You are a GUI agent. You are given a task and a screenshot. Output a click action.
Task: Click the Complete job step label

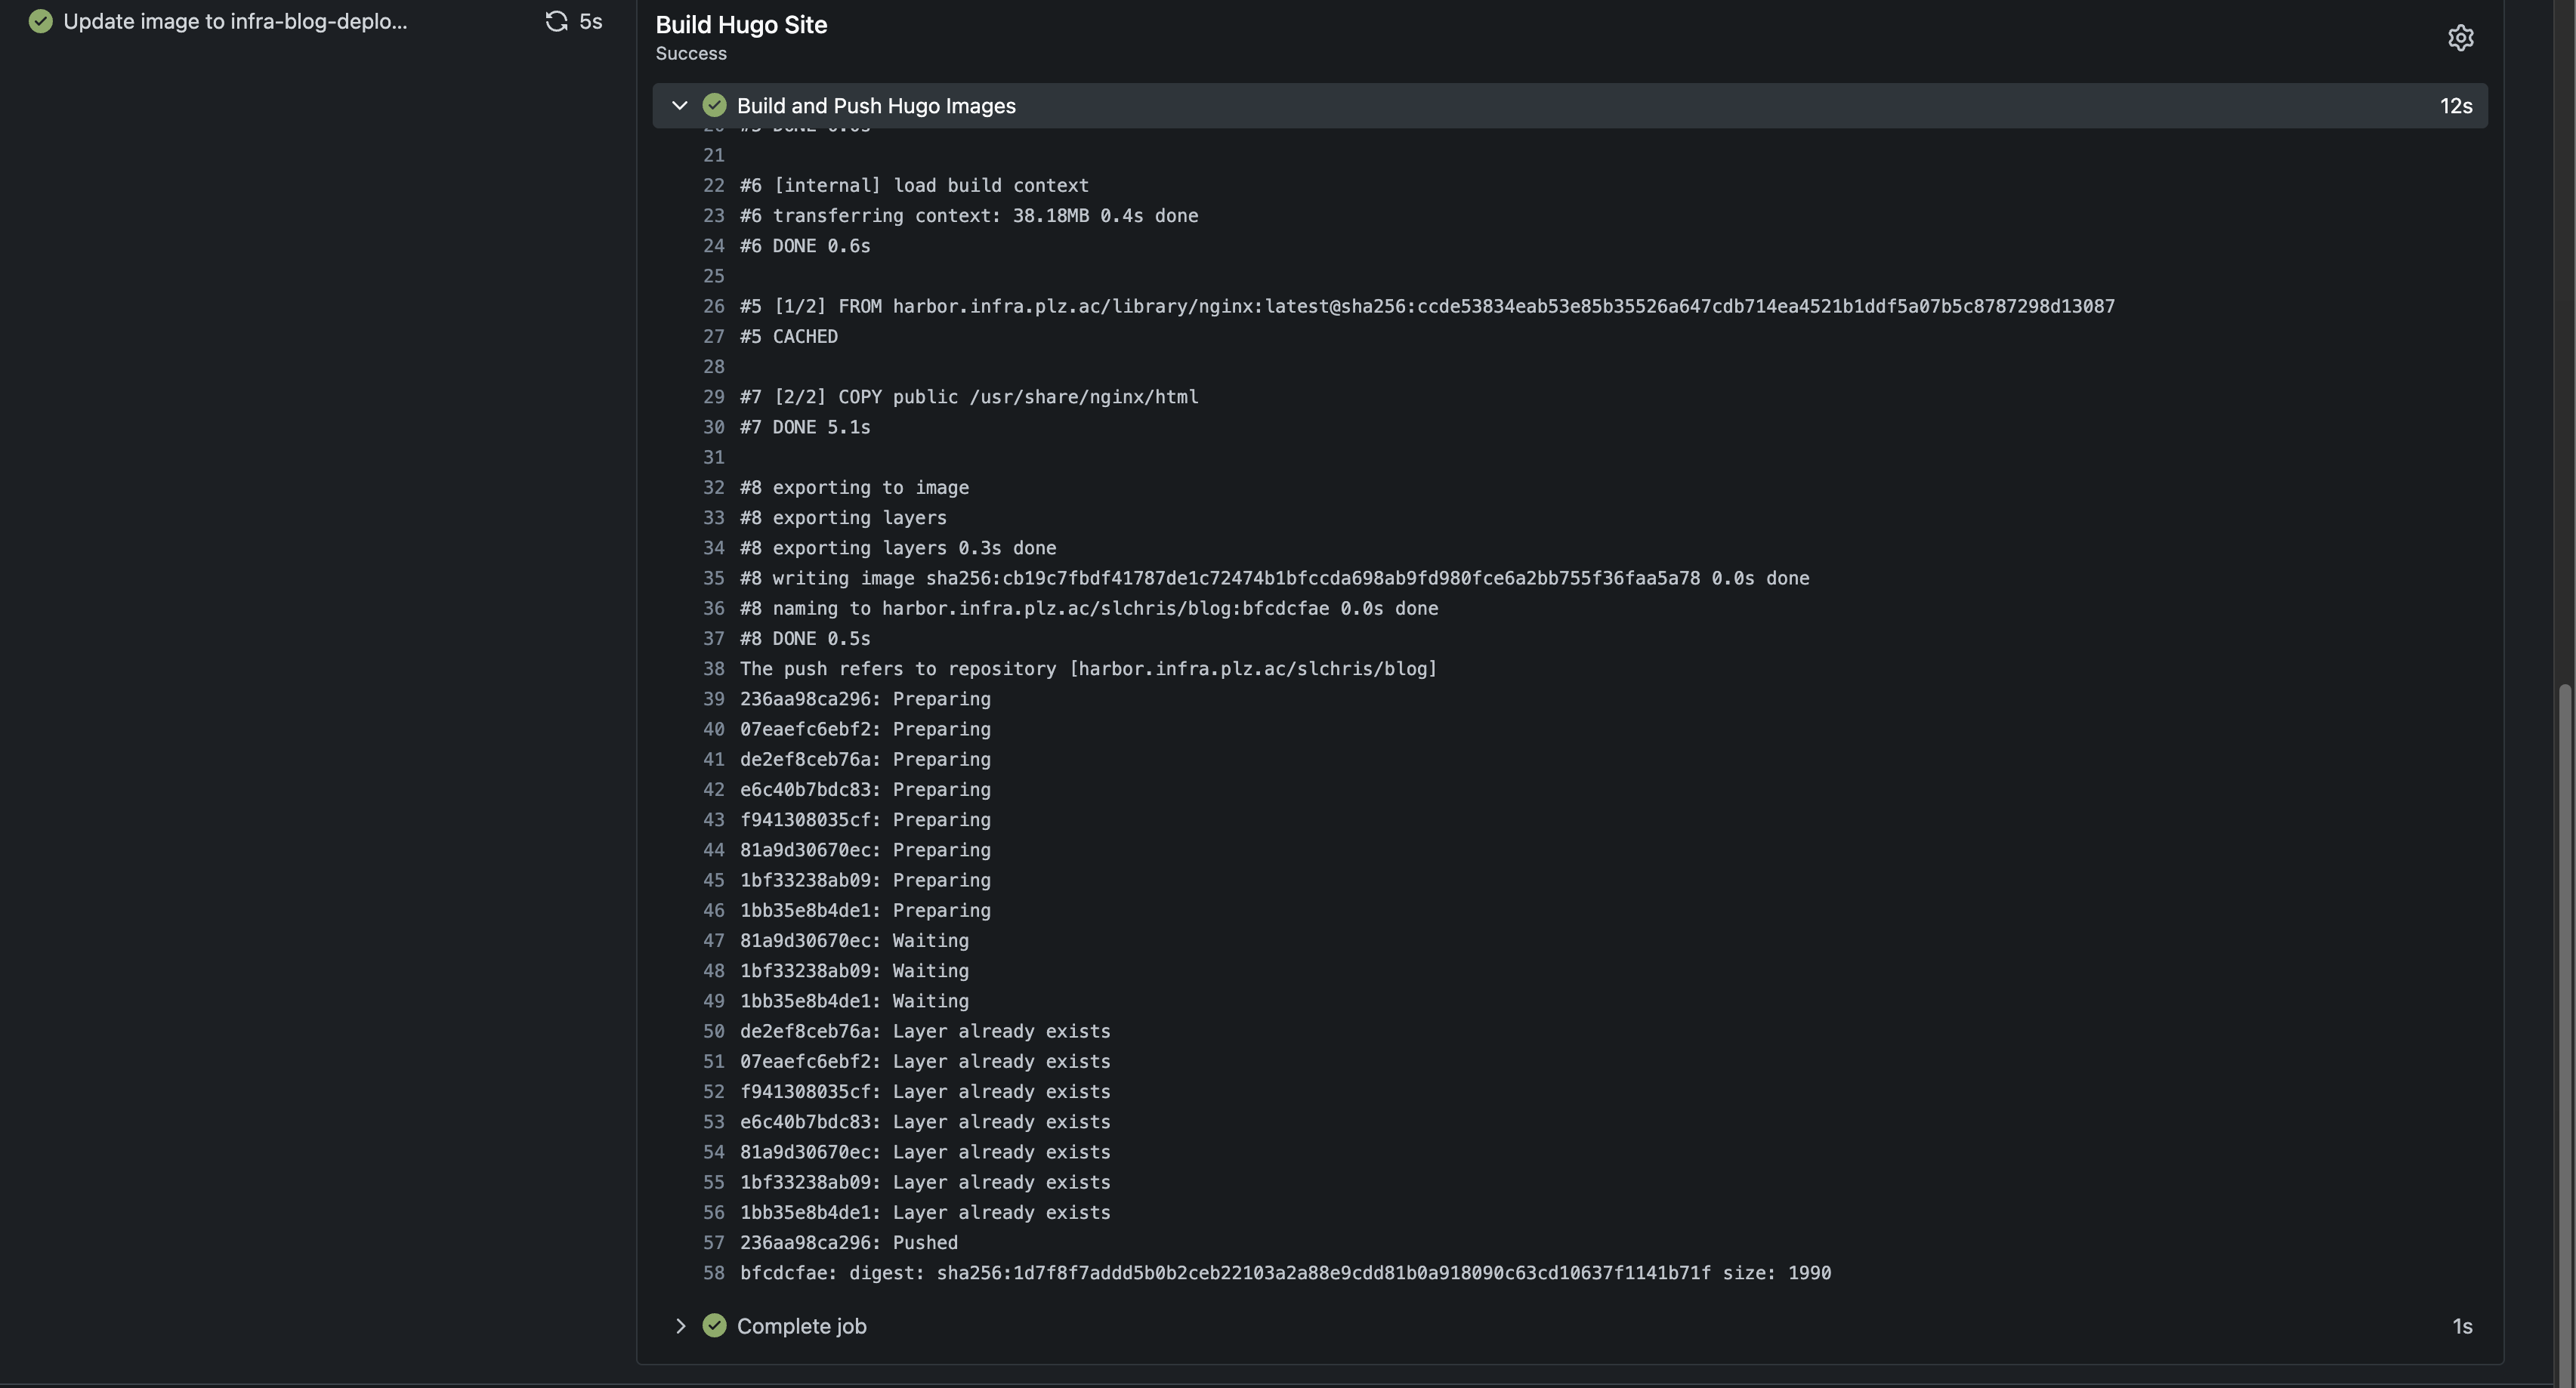[801, 1325]
